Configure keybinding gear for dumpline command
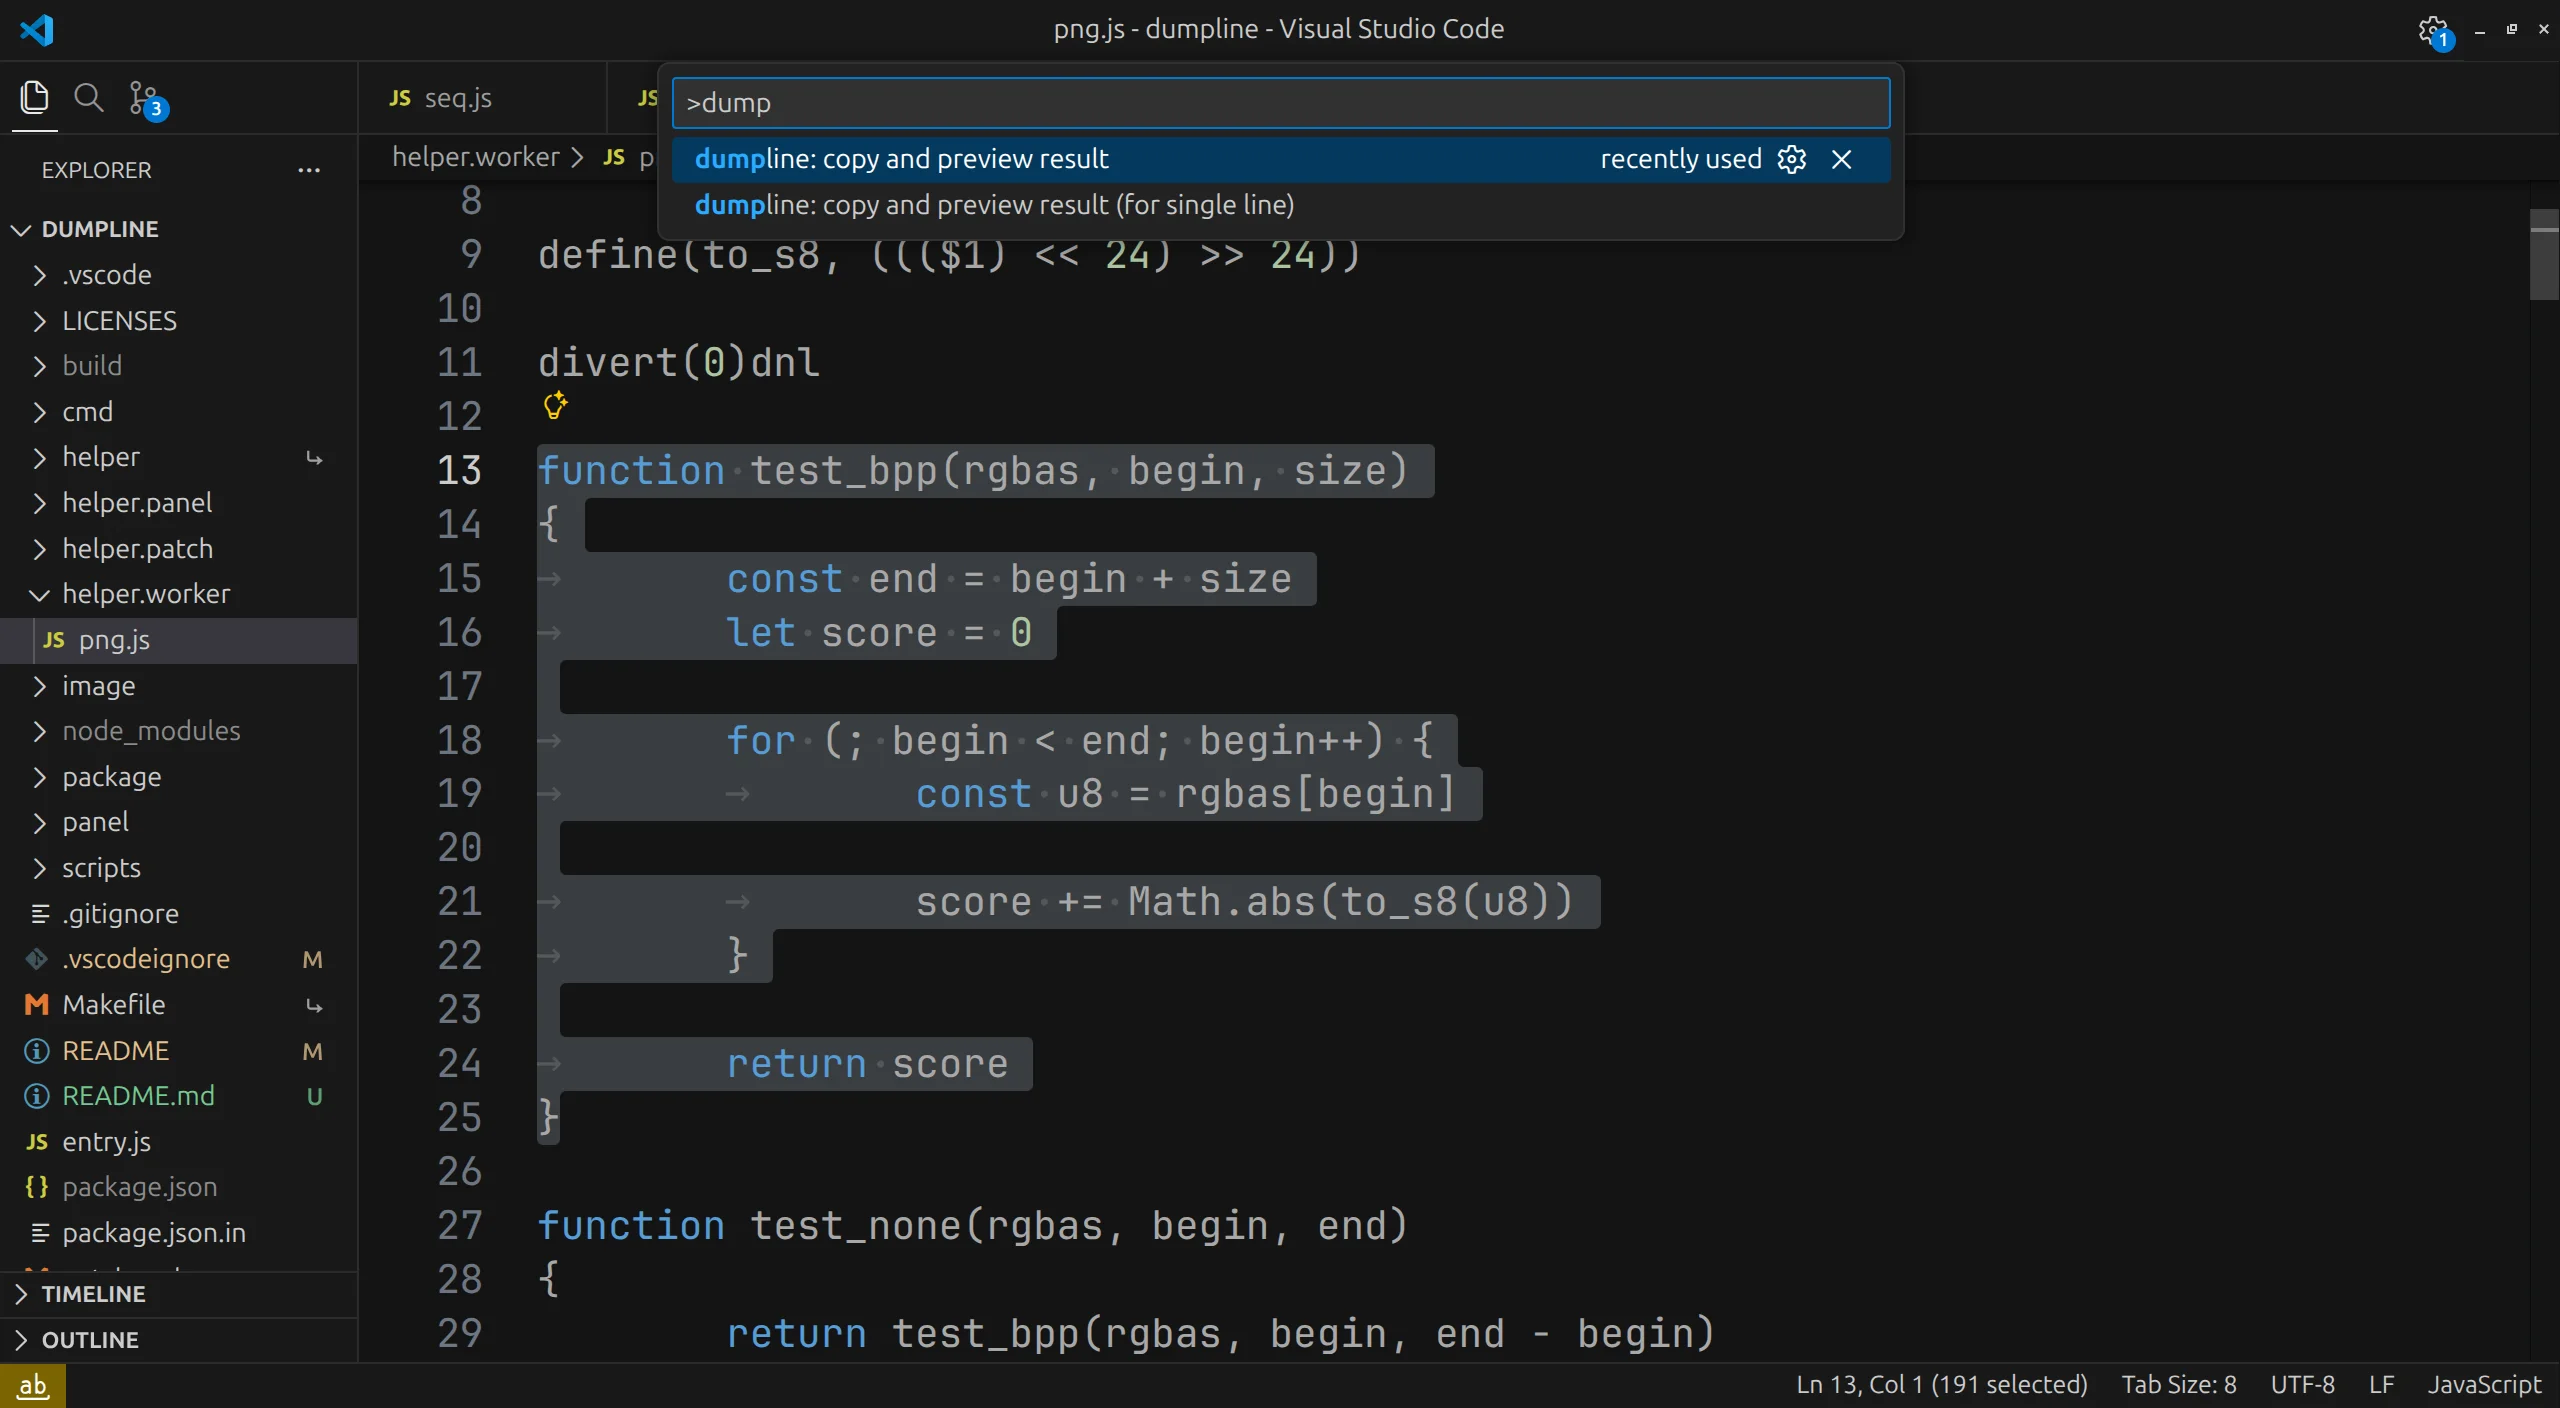Image resolution: width=2560 pixels, height=1408 pixels. click(1792, 159)
